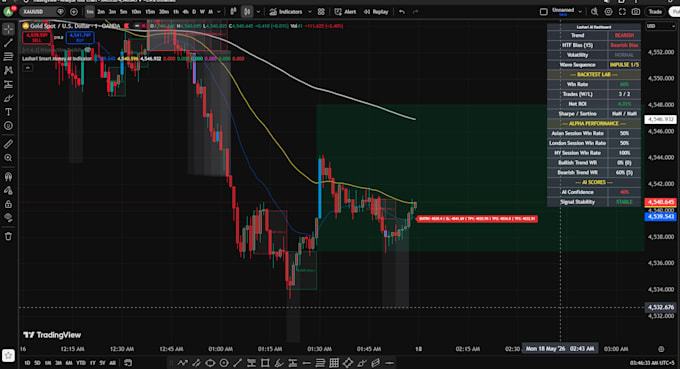Image resolution: width=680 pixels, height=369 pixels.
Task: Switch to the 1m timeframe
Action: pyautogui.click(x=89, y=12)
